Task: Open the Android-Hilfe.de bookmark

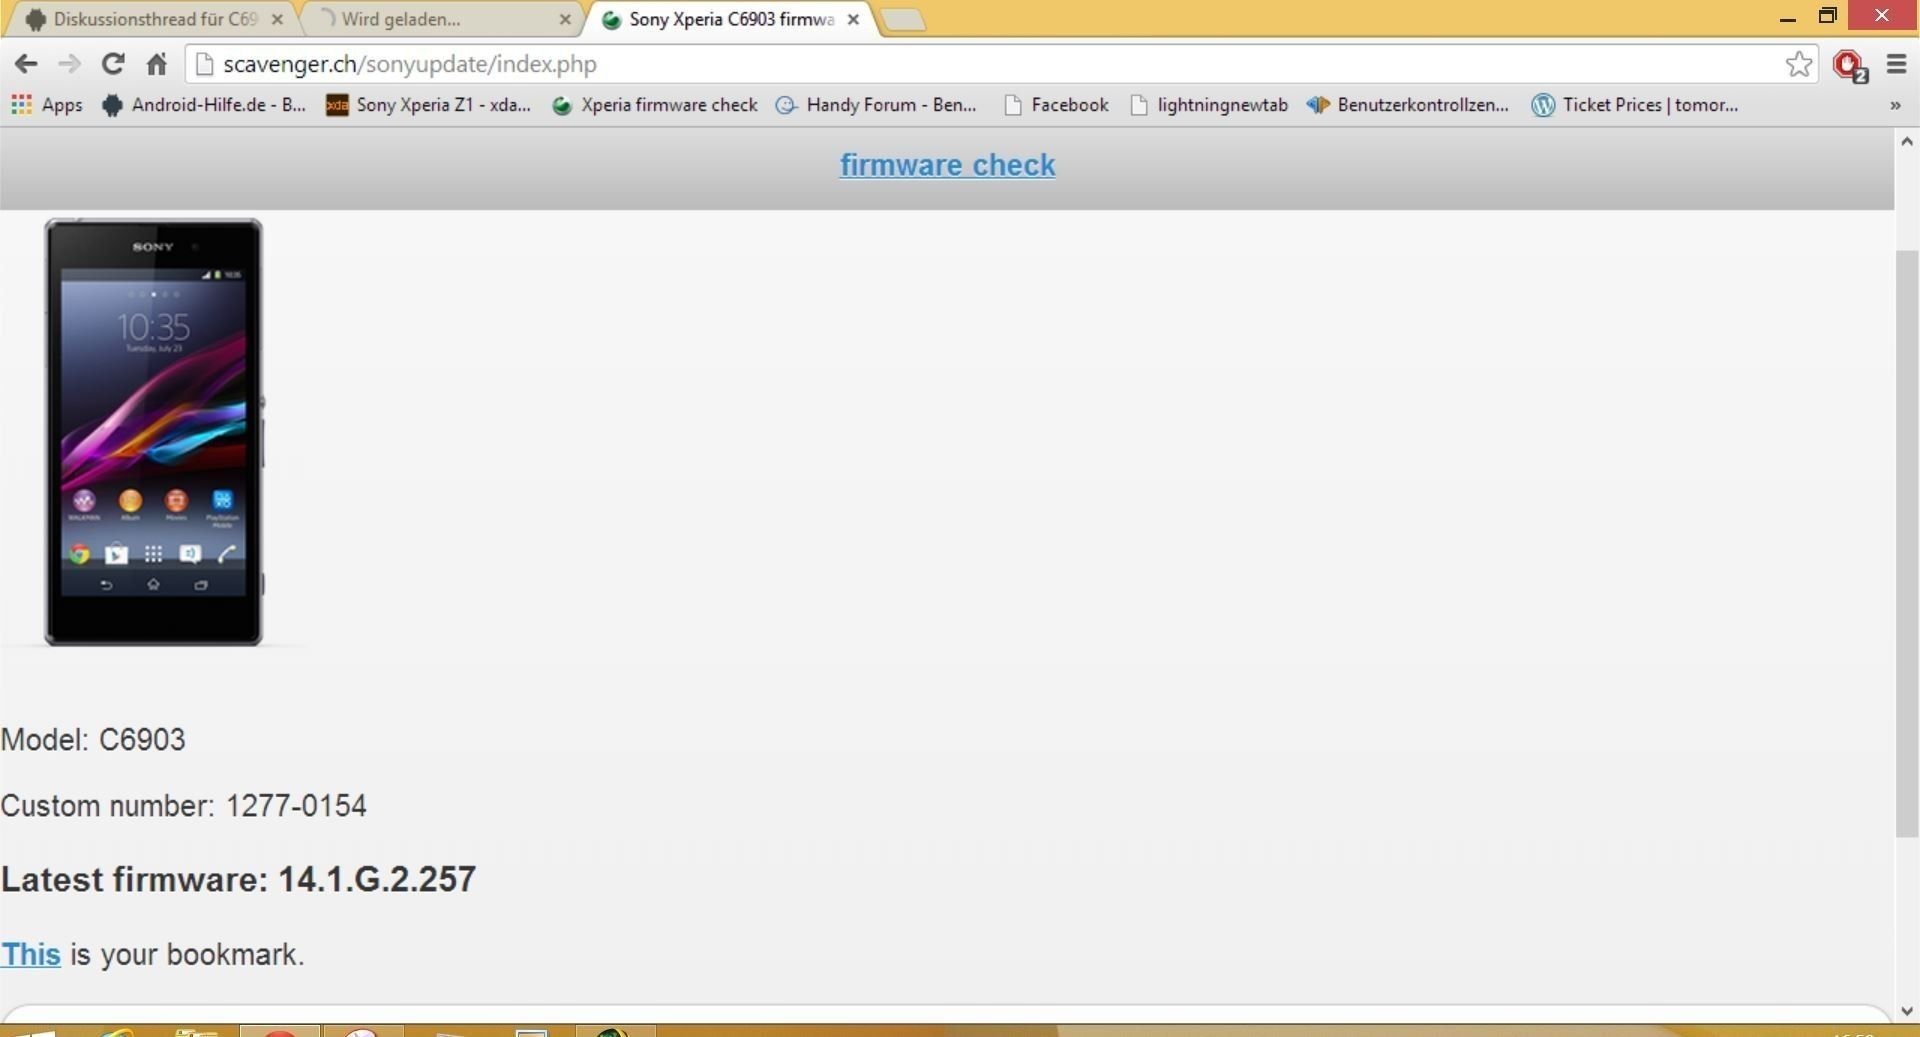Action: tap(204, 105)
